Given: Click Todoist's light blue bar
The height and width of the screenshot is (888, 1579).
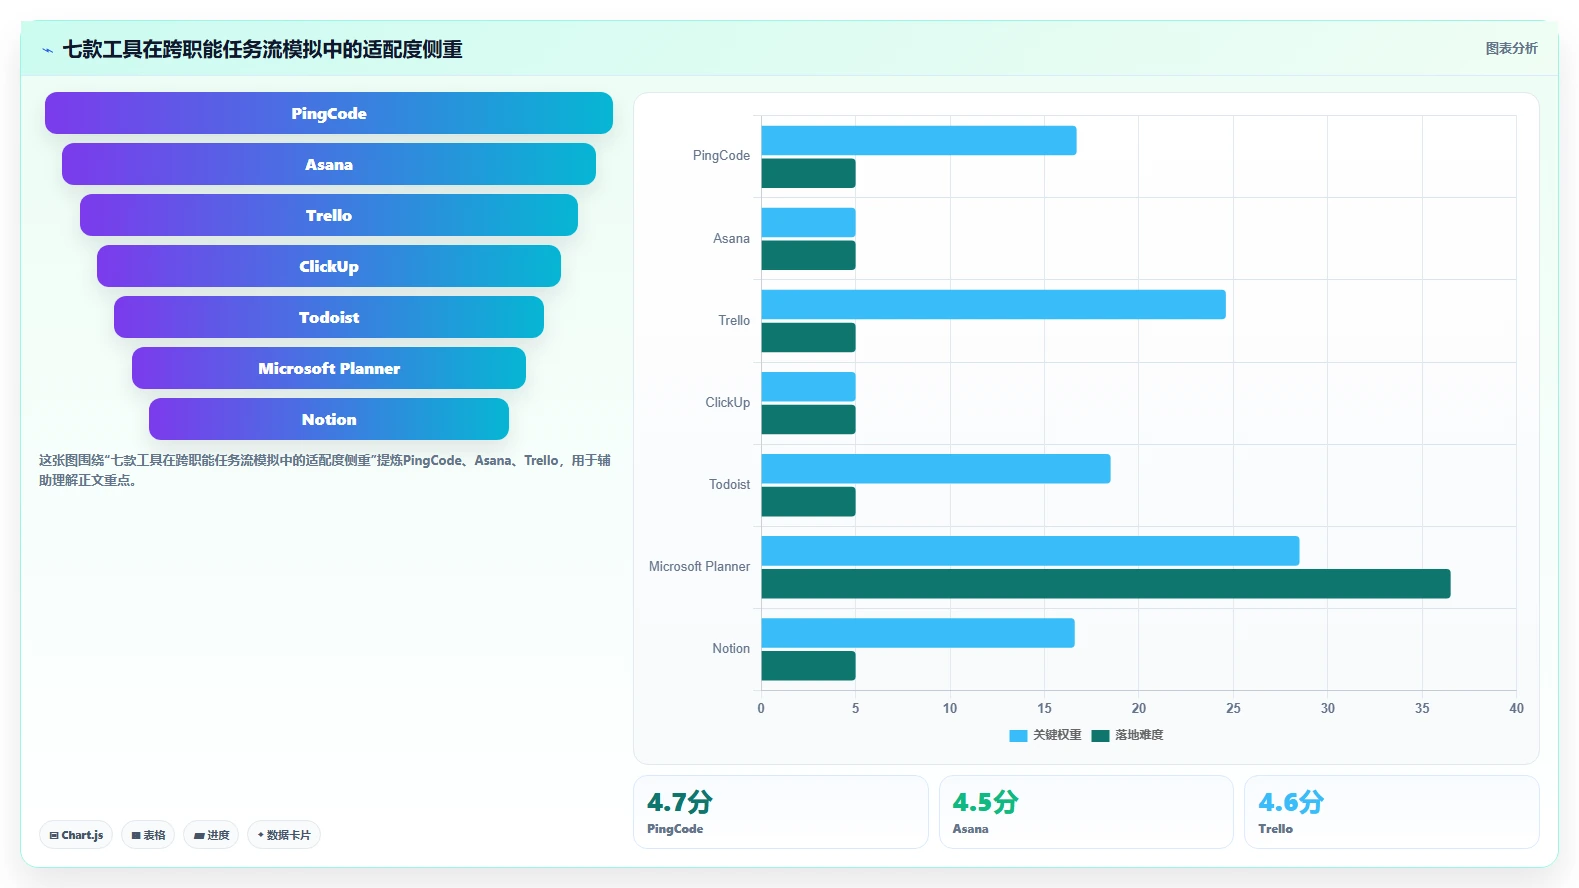Looking at the screenshot, I should (x=936, y=468).
